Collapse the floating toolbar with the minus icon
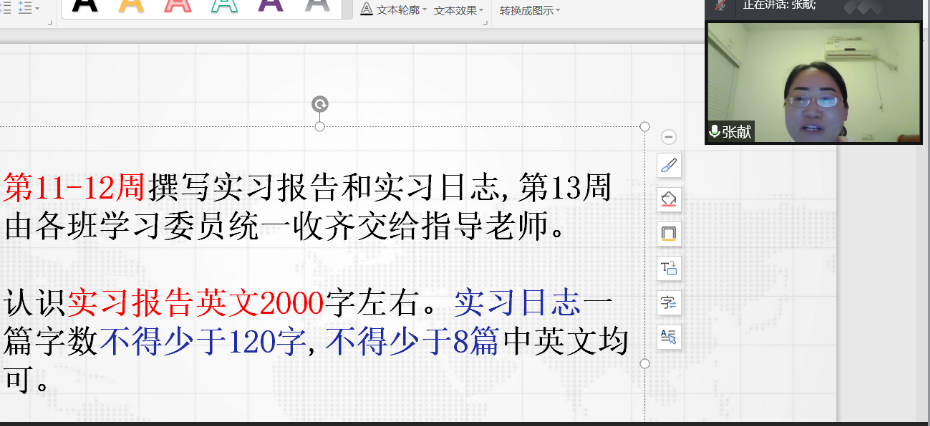 point(669,137)
